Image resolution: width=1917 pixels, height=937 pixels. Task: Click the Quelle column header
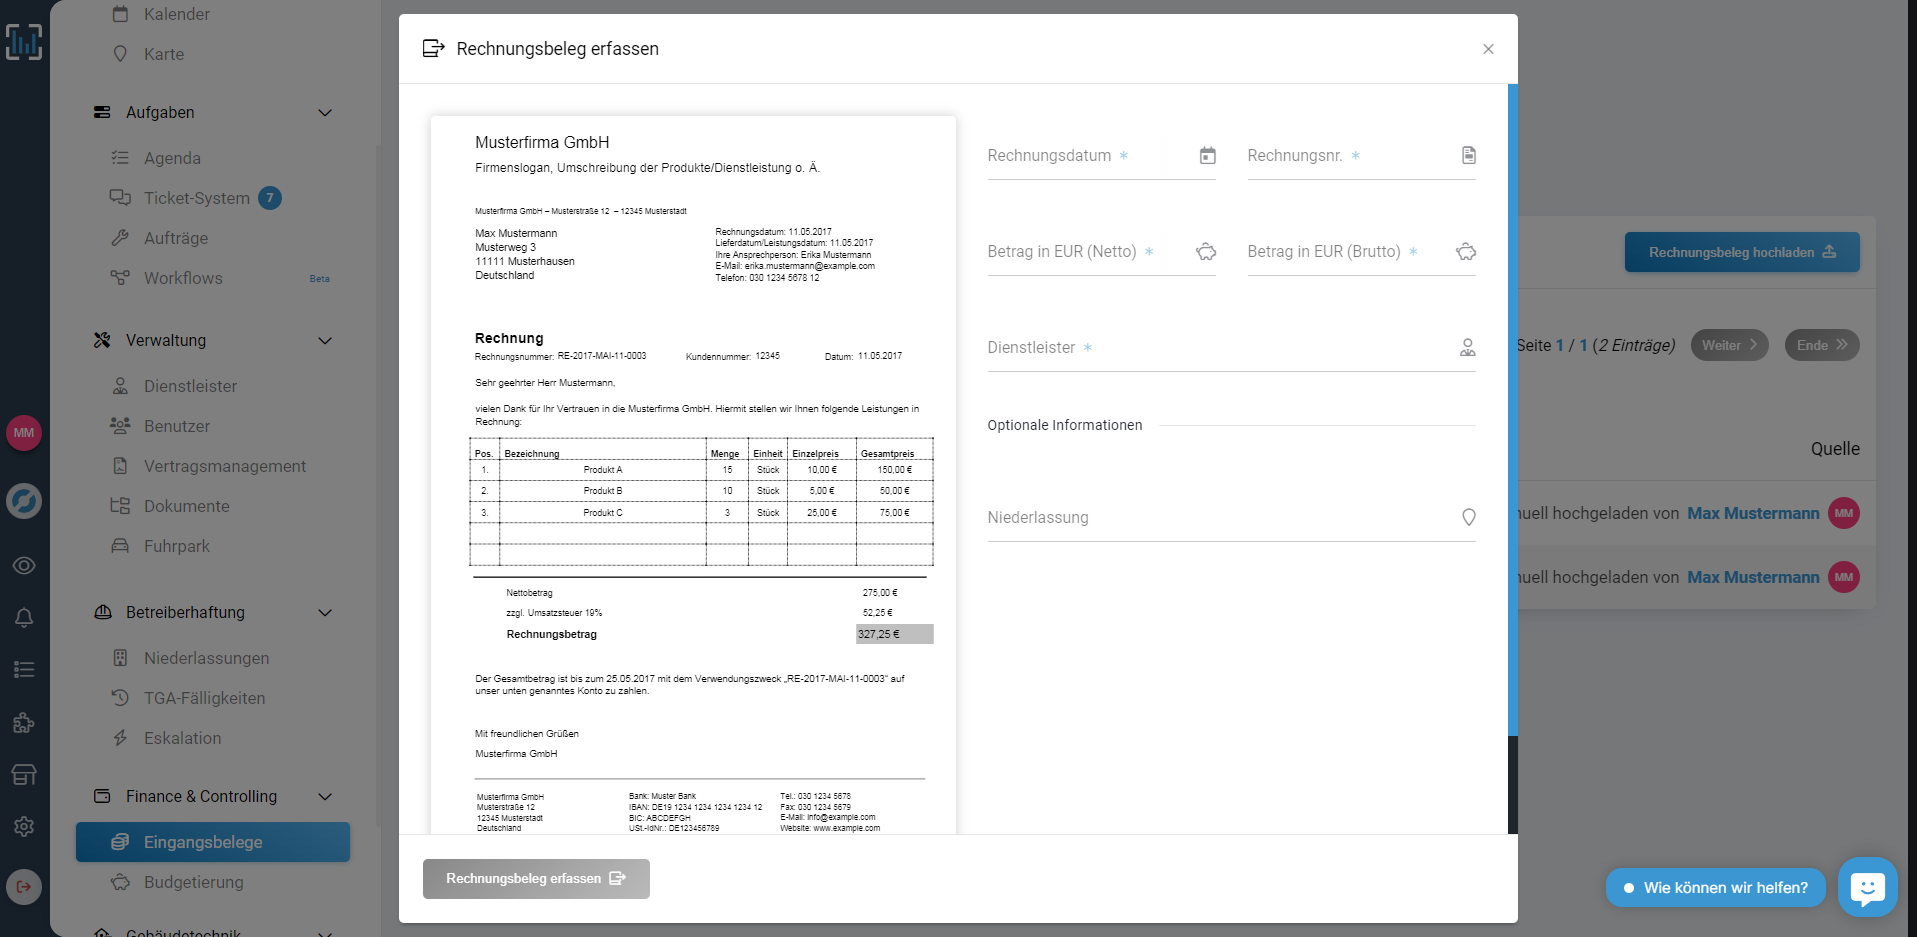point(1835,449)
